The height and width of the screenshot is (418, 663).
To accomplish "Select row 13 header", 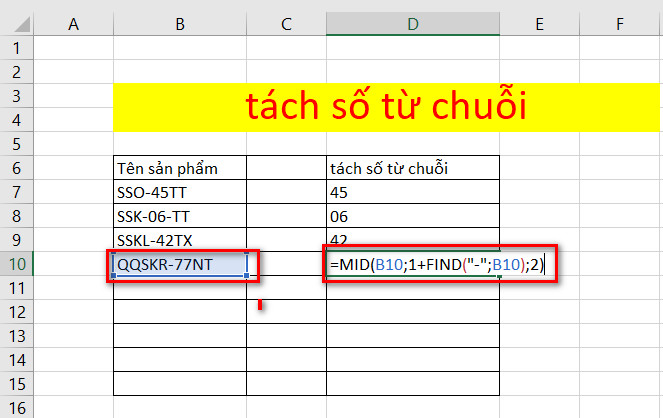I will (x=16, y=336).
